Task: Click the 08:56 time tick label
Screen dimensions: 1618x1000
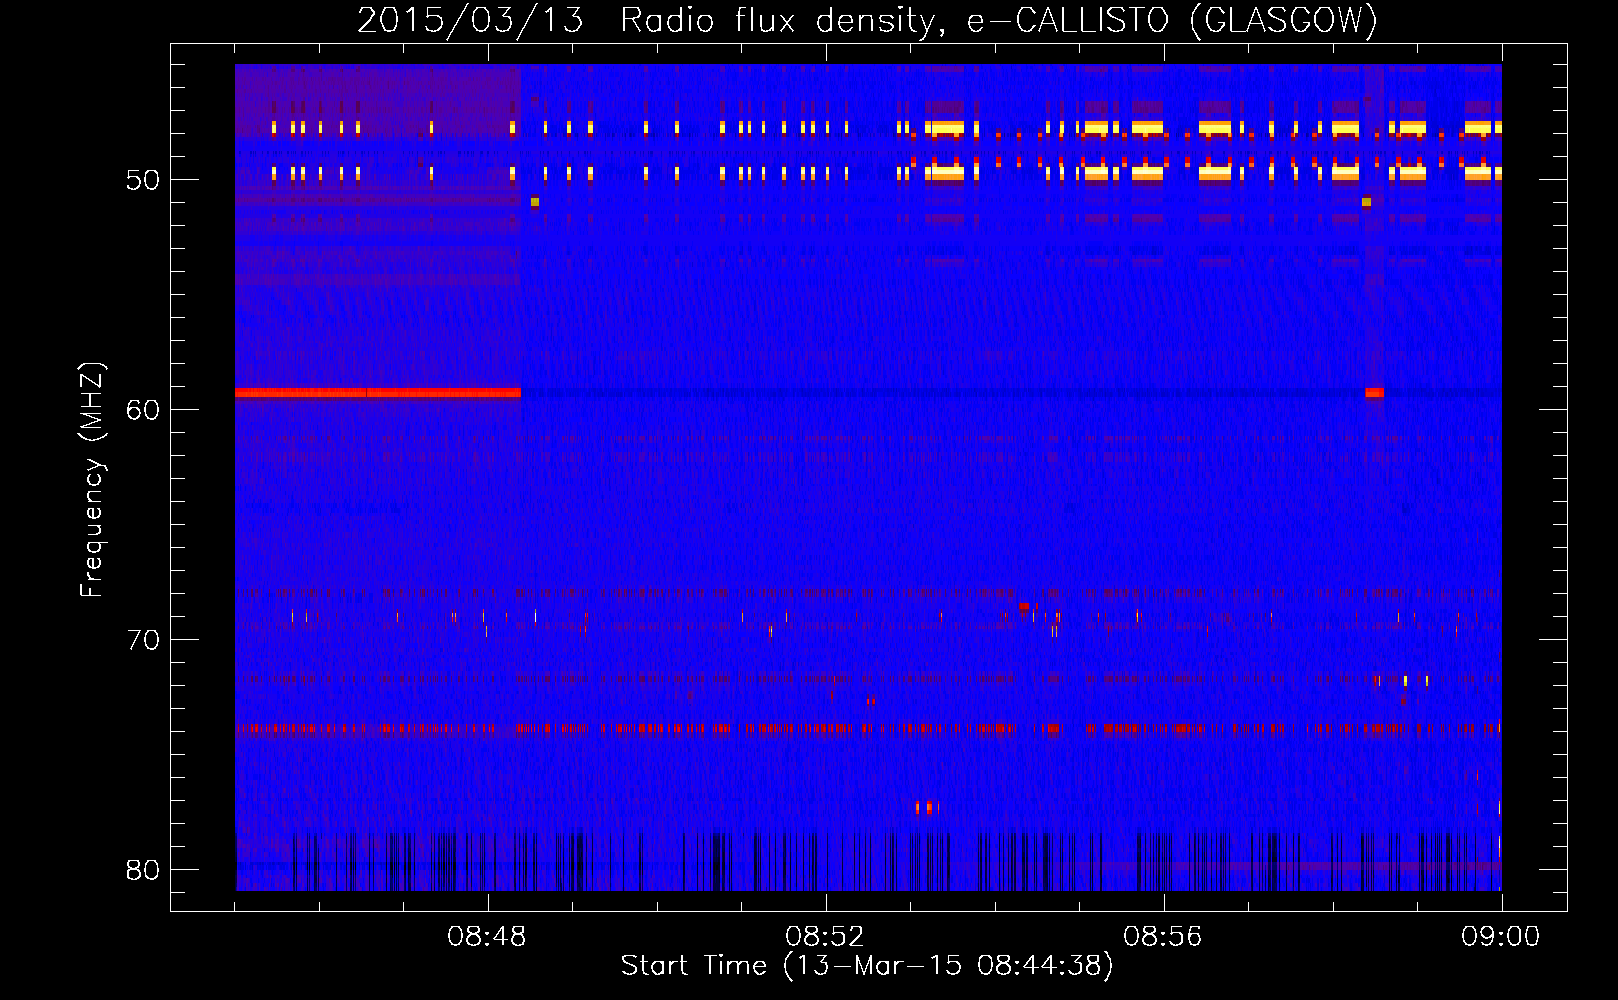Action: (x=1163, y=937)
